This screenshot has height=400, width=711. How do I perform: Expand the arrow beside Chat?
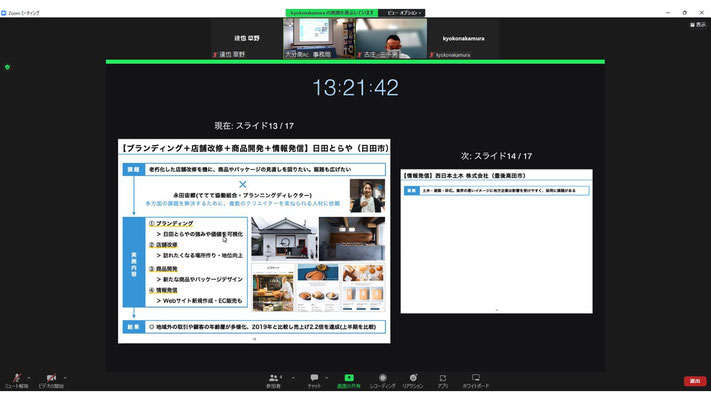[x=326, y=377]
